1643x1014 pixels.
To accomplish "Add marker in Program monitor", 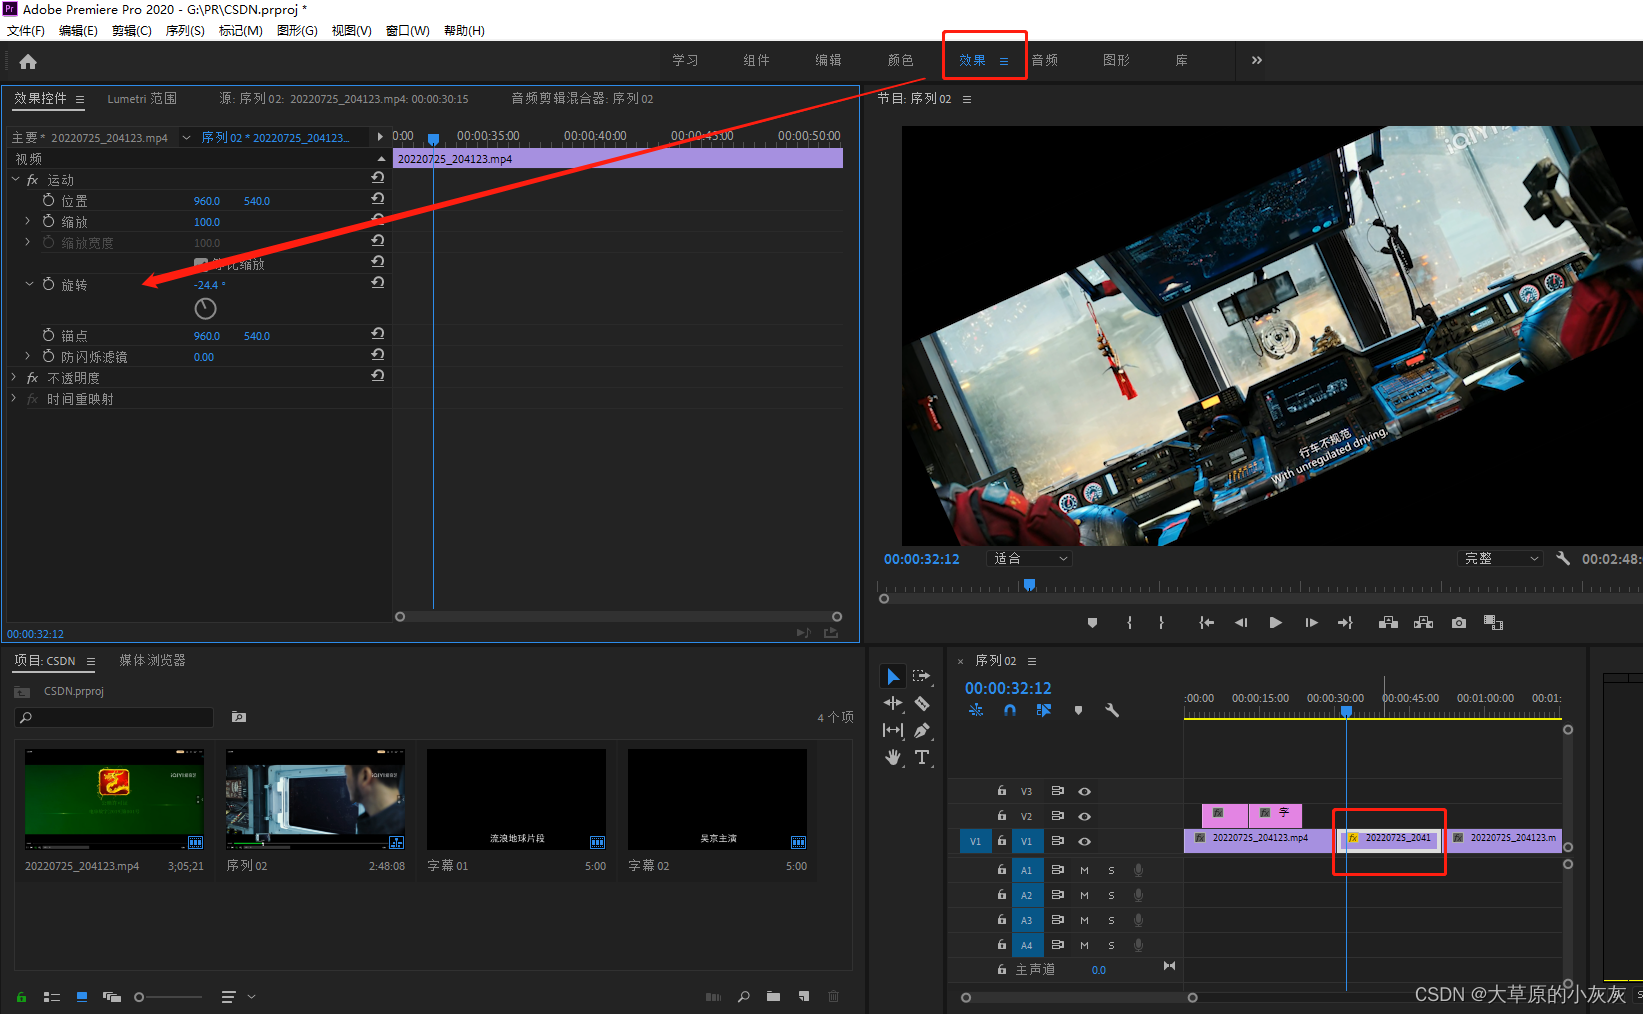I will click(1092, 623).
